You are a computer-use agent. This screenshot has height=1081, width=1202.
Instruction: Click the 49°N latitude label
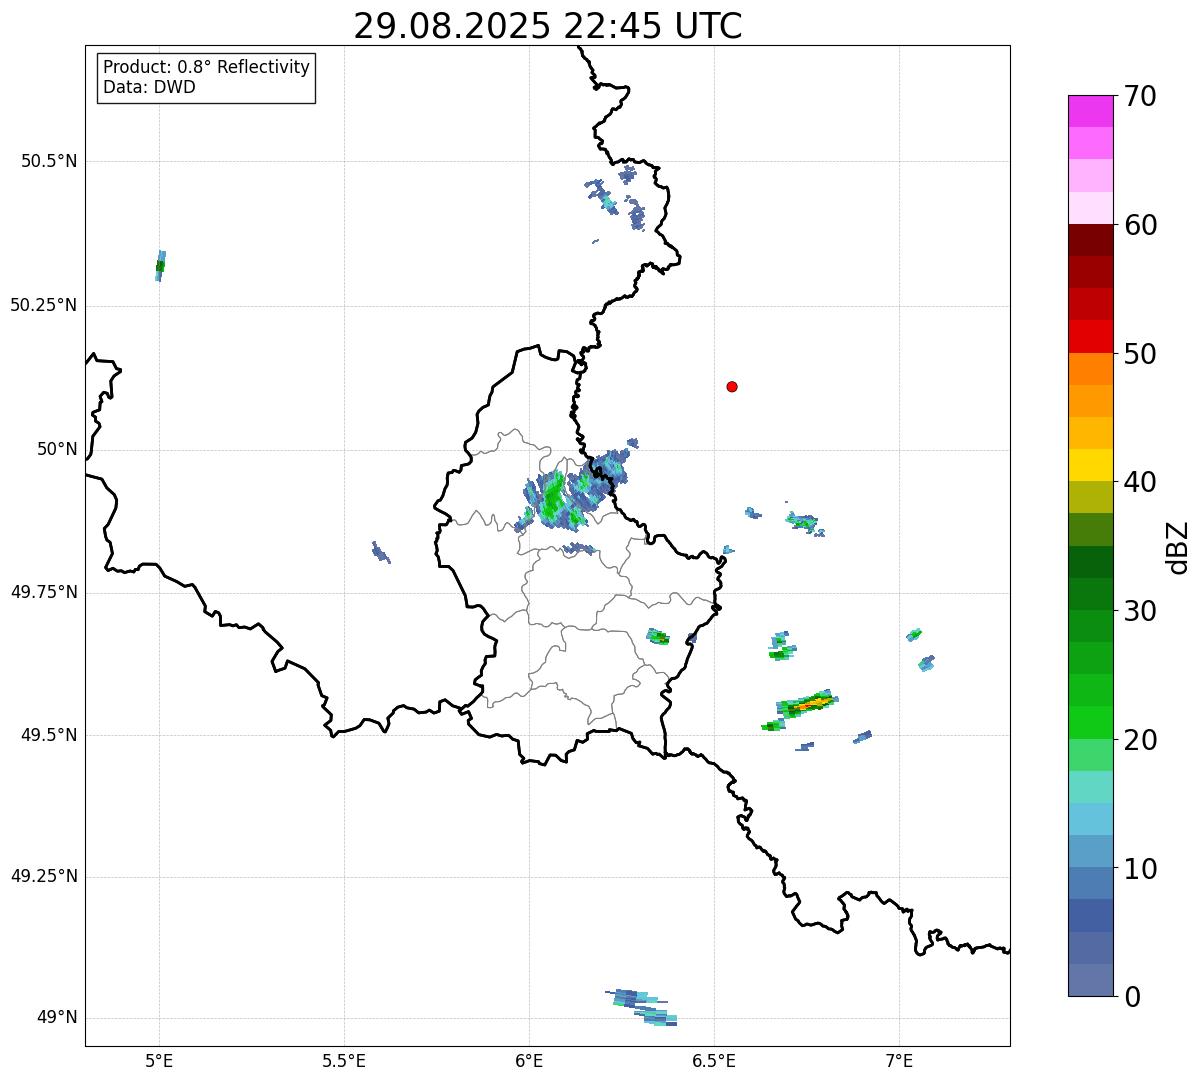(x=57, y=1018)
